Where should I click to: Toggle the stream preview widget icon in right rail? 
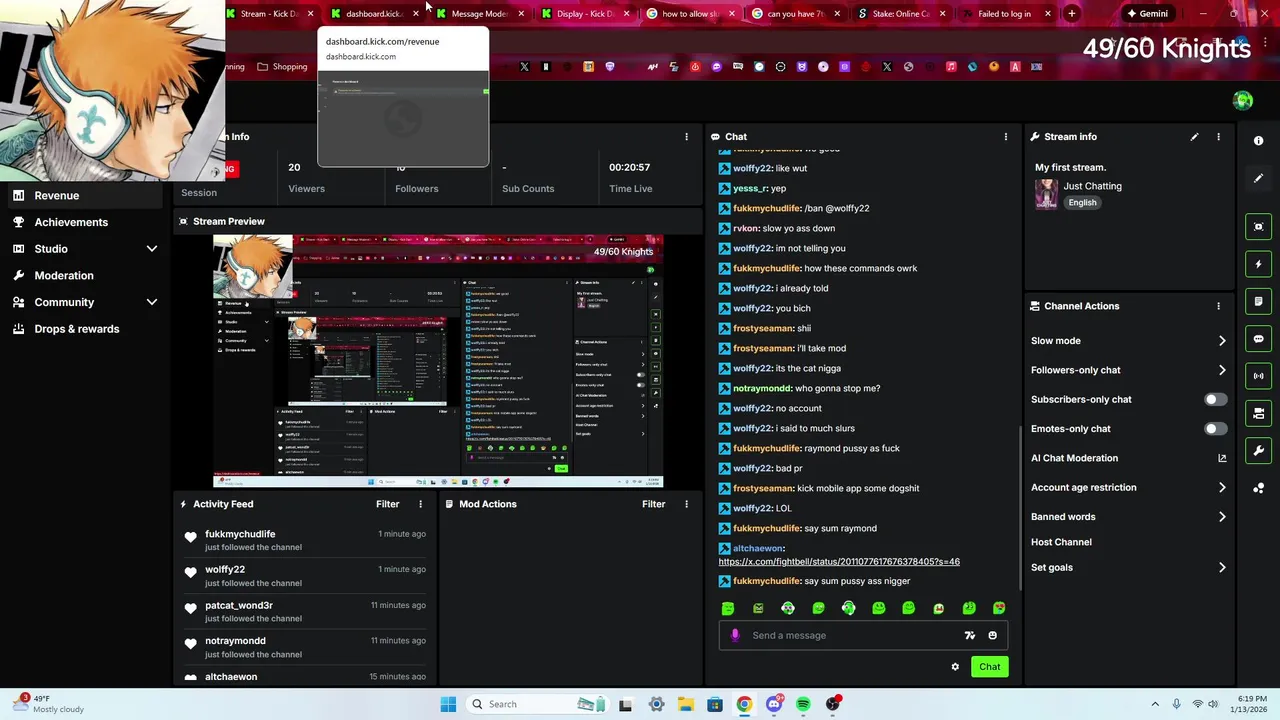(1258, 227)
